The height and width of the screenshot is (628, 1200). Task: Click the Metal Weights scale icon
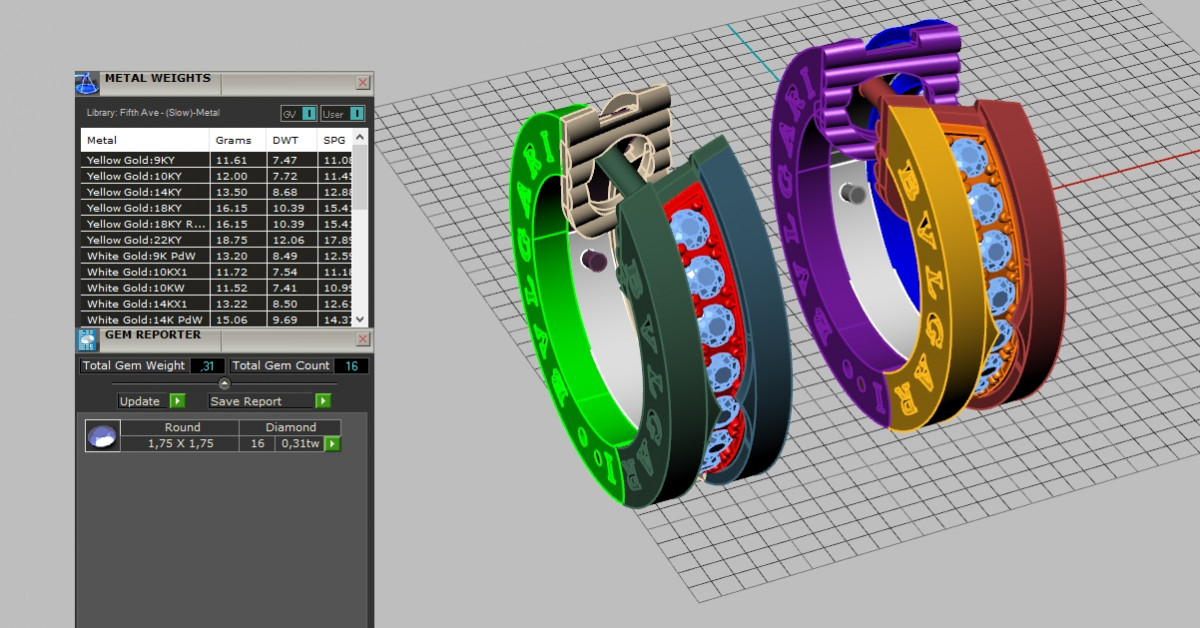coord(87,83)
